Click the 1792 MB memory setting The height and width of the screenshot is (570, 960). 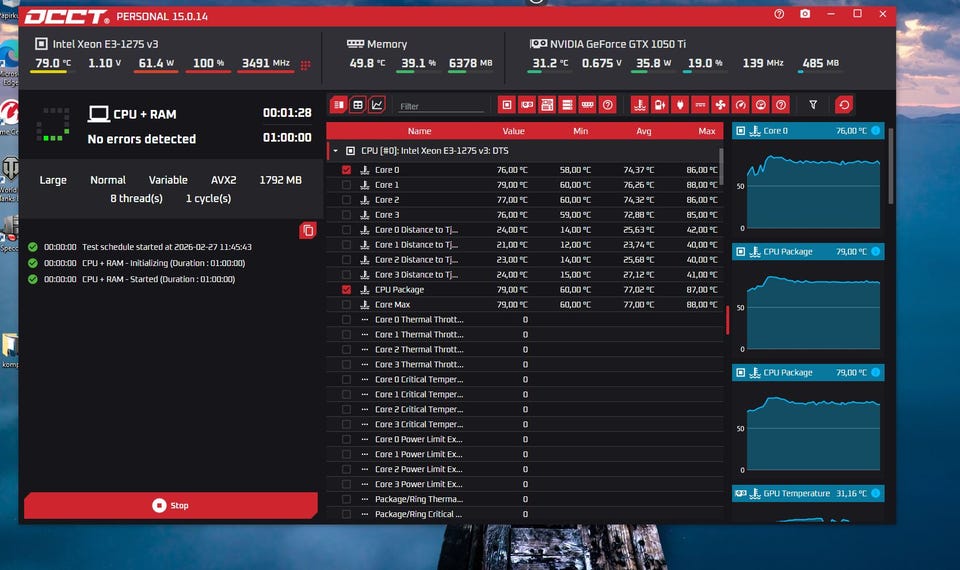point(280,180)
